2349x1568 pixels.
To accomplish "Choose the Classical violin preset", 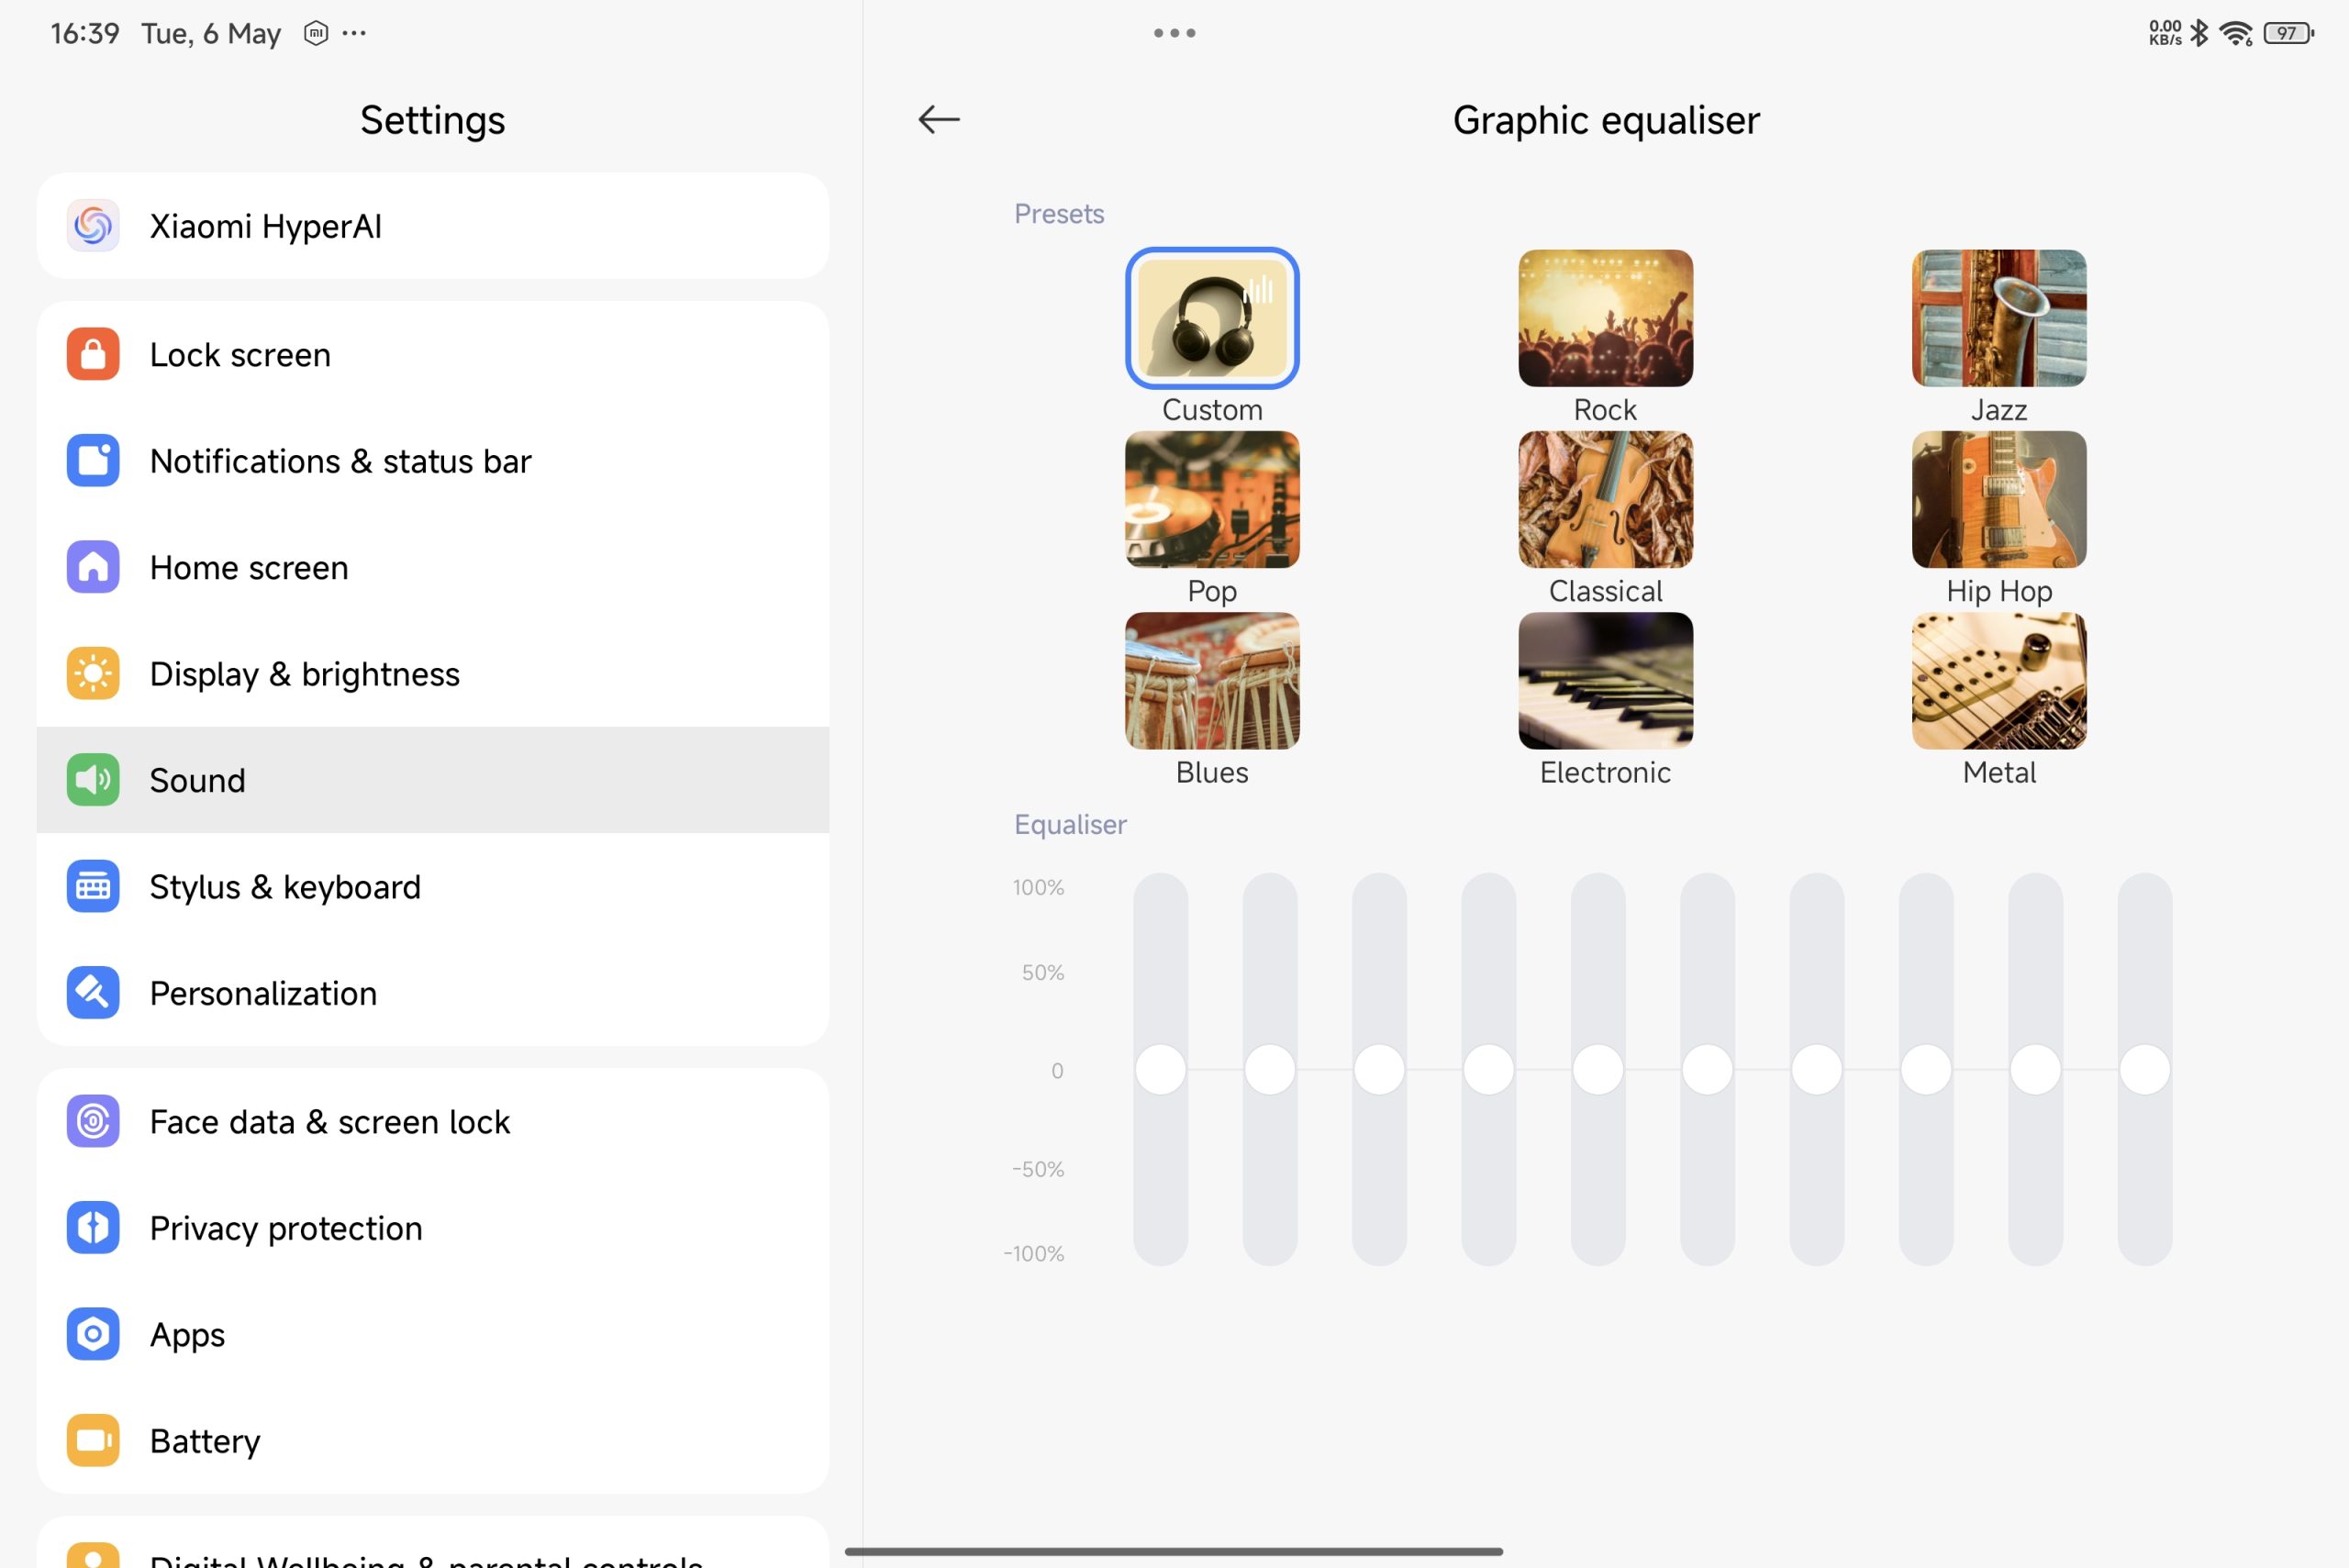I will (x=1605, y=499).
